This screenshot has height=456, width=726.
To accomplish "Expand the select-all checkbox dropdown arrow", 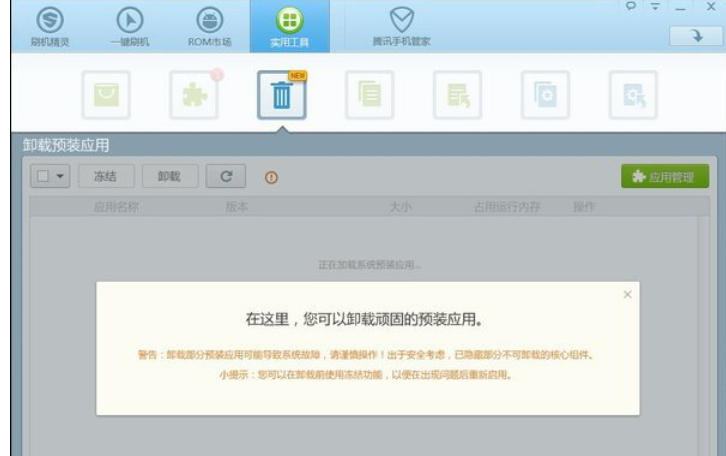I will [60, 177].
